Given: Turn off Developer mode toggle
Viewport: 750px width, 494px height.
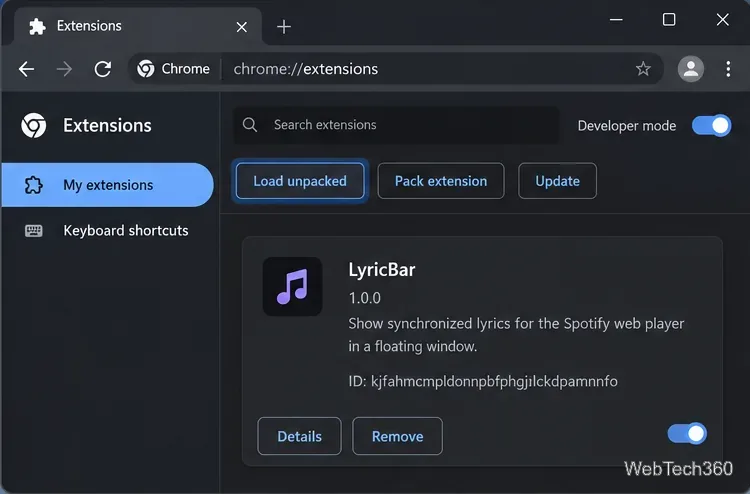Looking at the screenshot, I should point(711,125).
